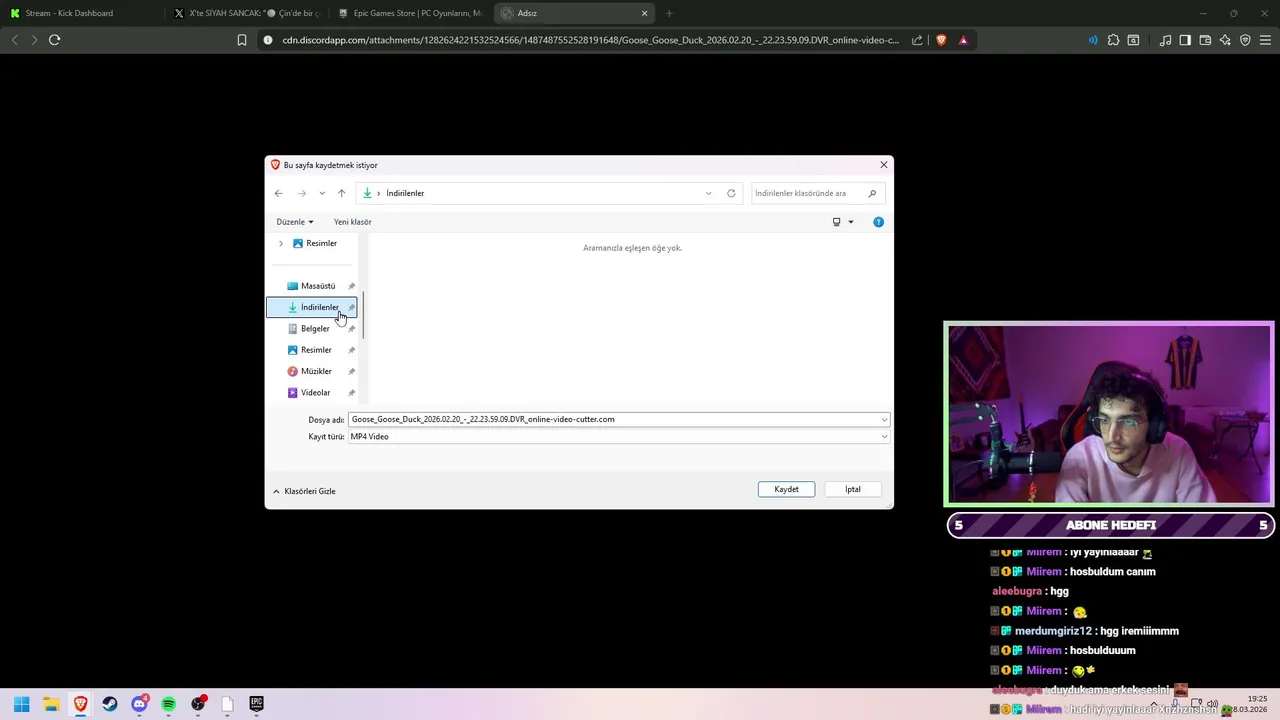Create a folder with Yeni klasör
The image size is (1280, 720).
point(352,222)
